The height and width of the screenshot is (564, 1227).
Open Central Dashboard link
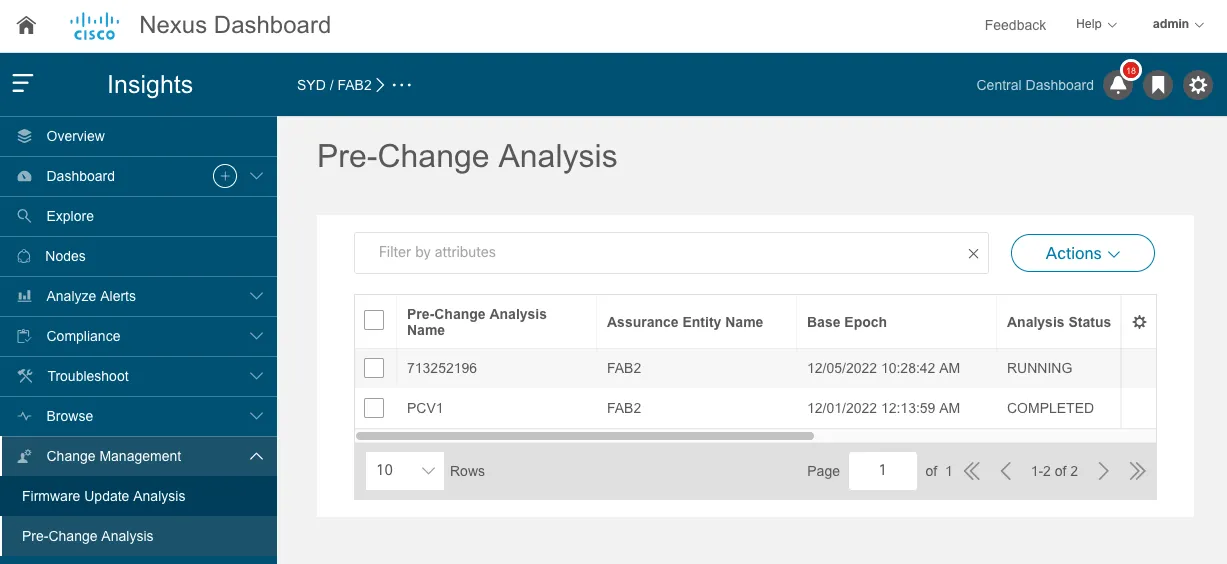(1035, 85)
